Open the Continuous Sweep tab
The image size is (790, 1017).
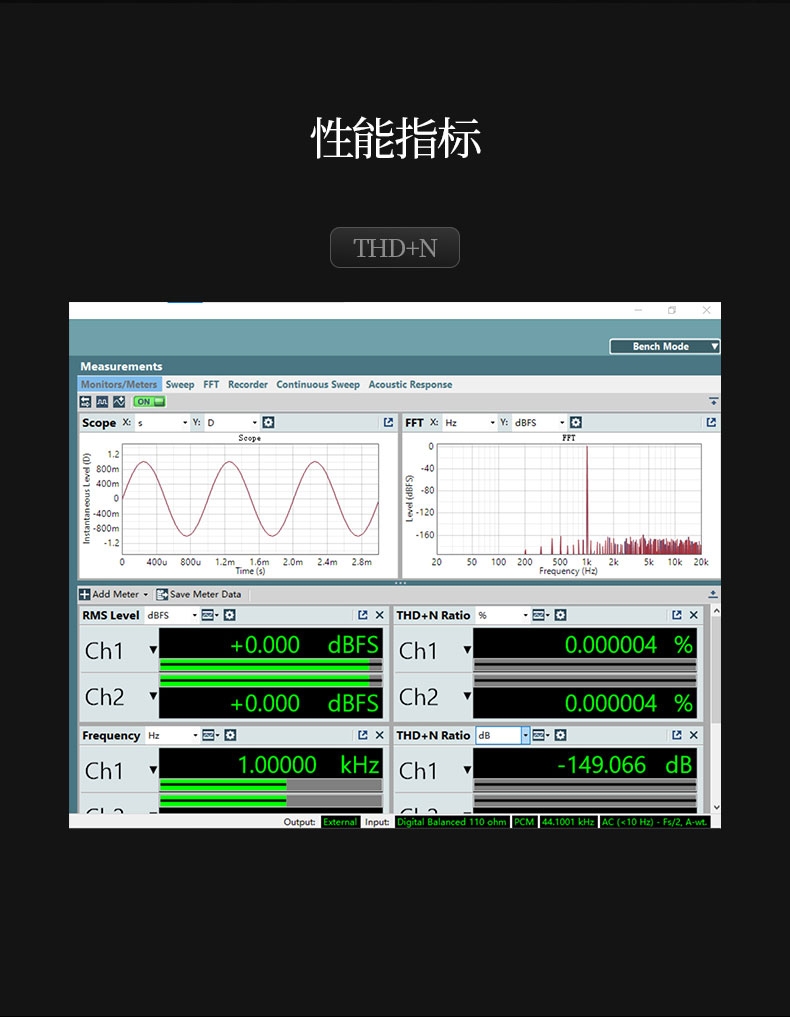[x=318, y=385]
